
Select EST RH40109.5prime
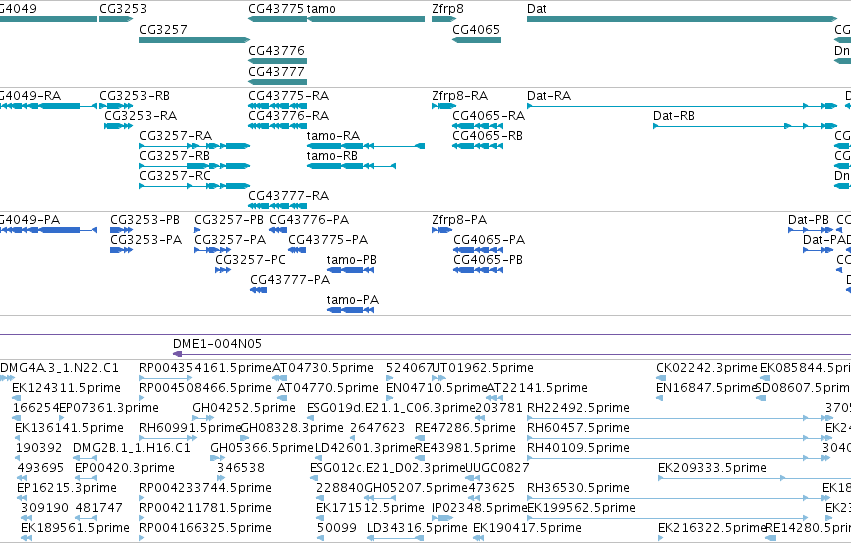(579, 448)
